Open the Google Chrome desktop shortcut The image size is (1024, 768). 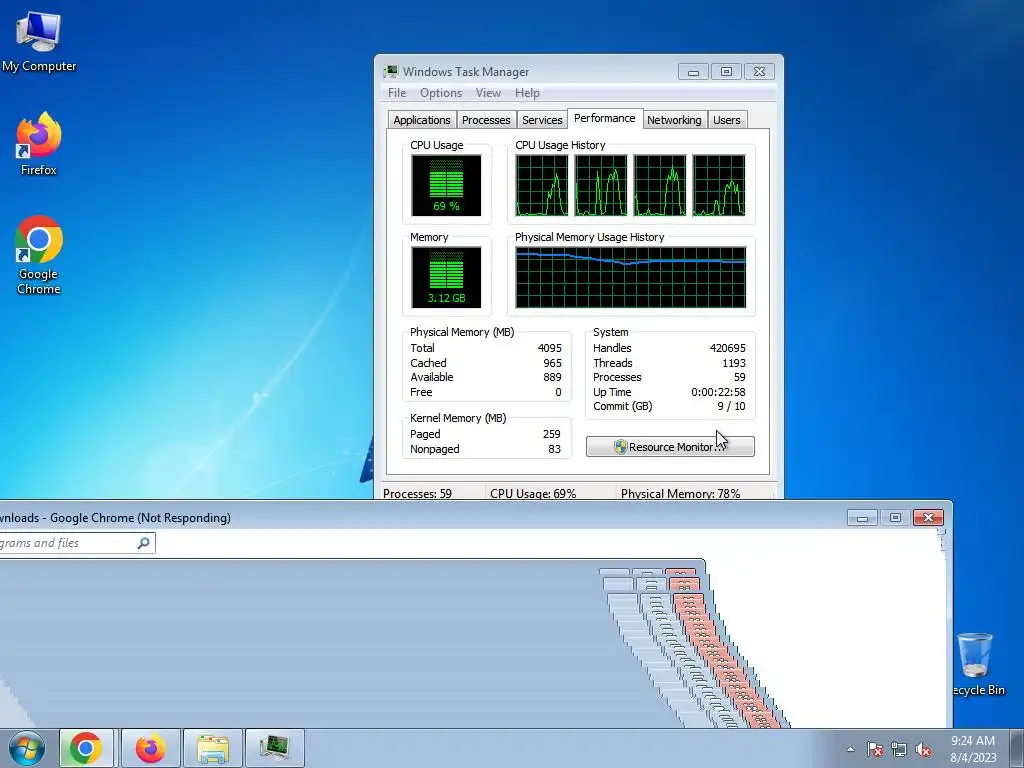point(39,255)
